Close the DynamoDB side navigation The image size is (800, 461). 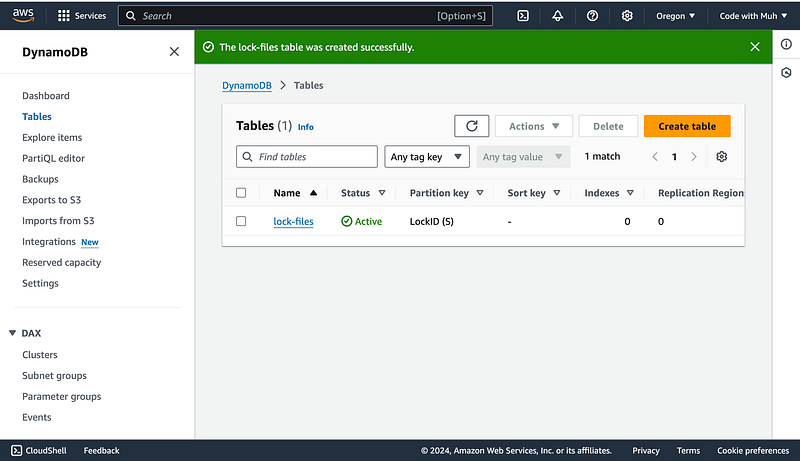coord(174,52)
